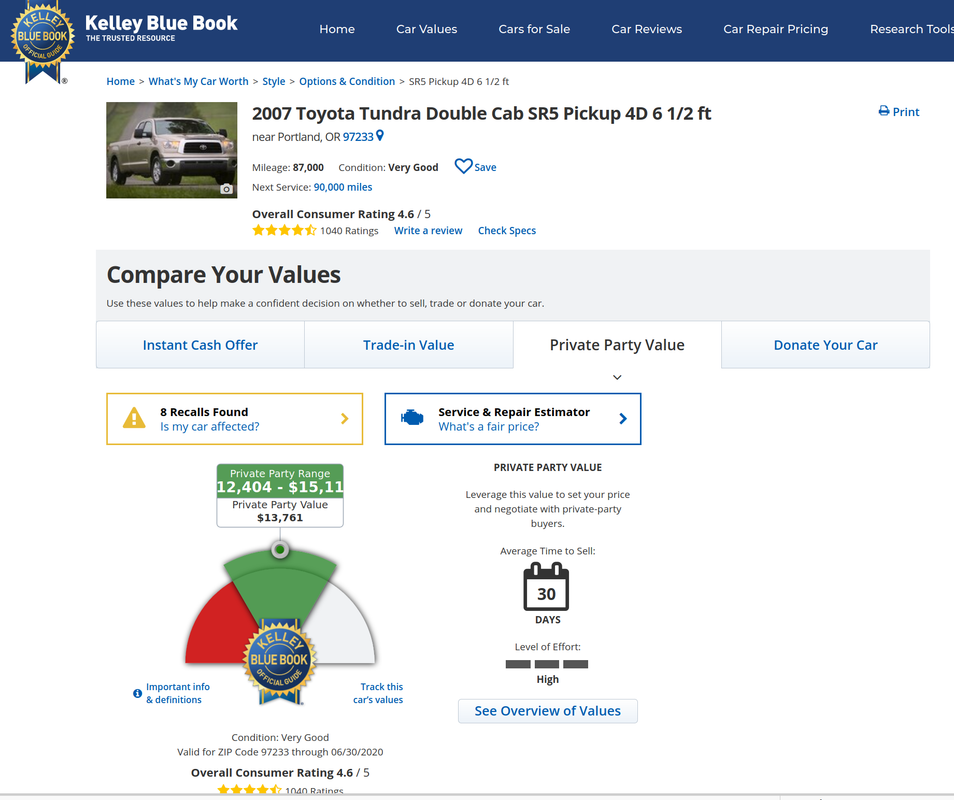Go to What's My Car Worth breadcrumb
954x800 pixels.
198,82
